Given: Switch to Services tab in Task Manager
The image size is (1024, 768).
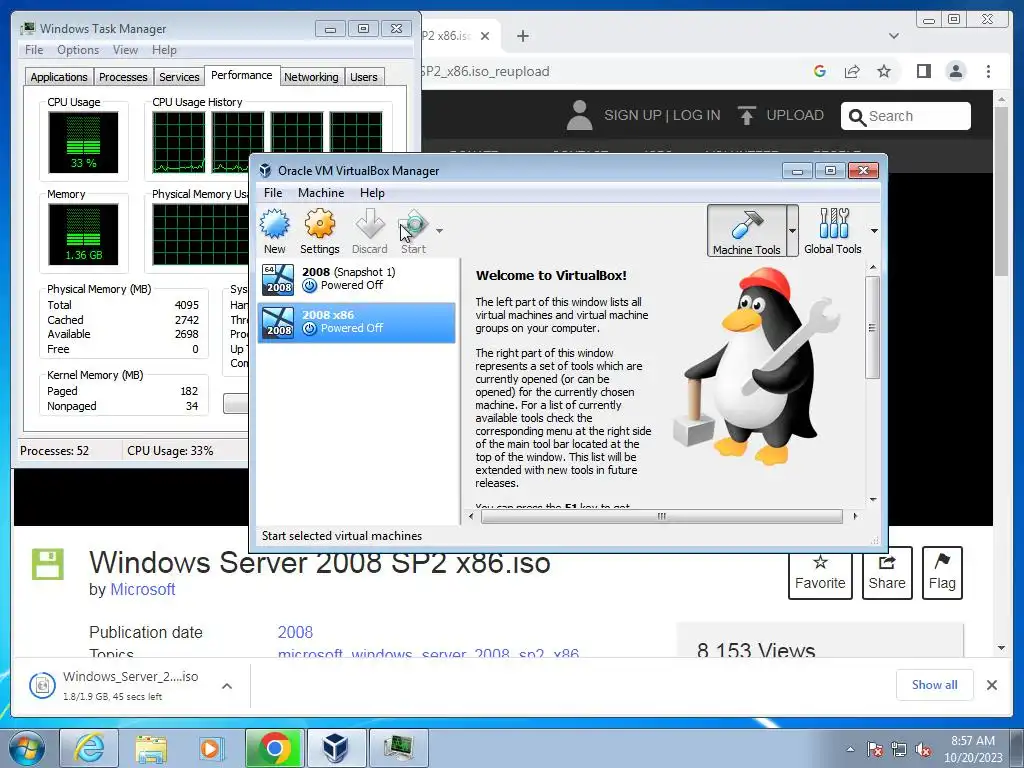Looking at the screenshot, I should click(x=179, y=77).
